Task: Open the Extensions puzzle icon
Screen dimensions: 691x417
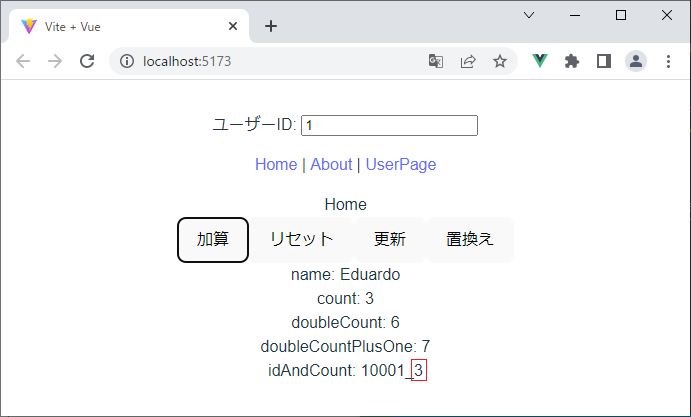Action: (x=572, y=61)
